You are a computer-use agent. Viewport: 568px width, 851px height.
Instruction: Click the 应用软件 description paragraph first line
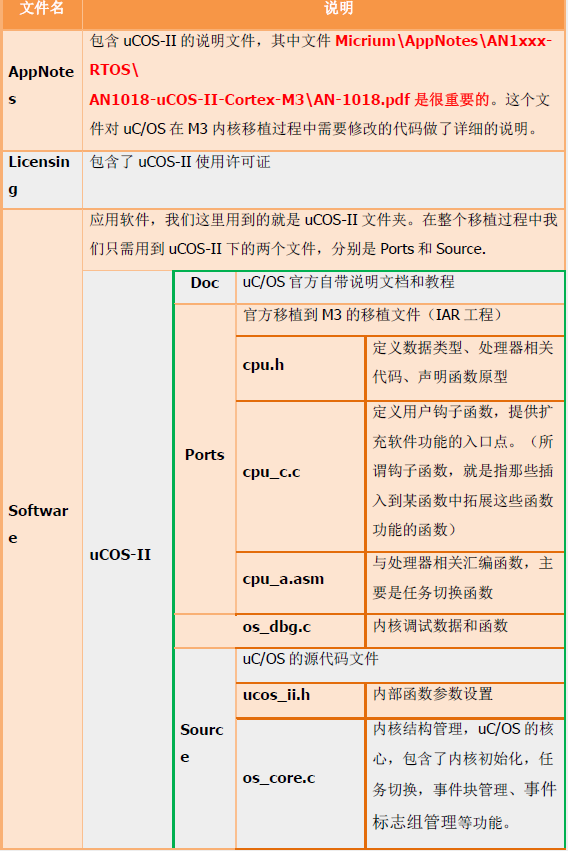pyautogui.click(x=323, y=220)
